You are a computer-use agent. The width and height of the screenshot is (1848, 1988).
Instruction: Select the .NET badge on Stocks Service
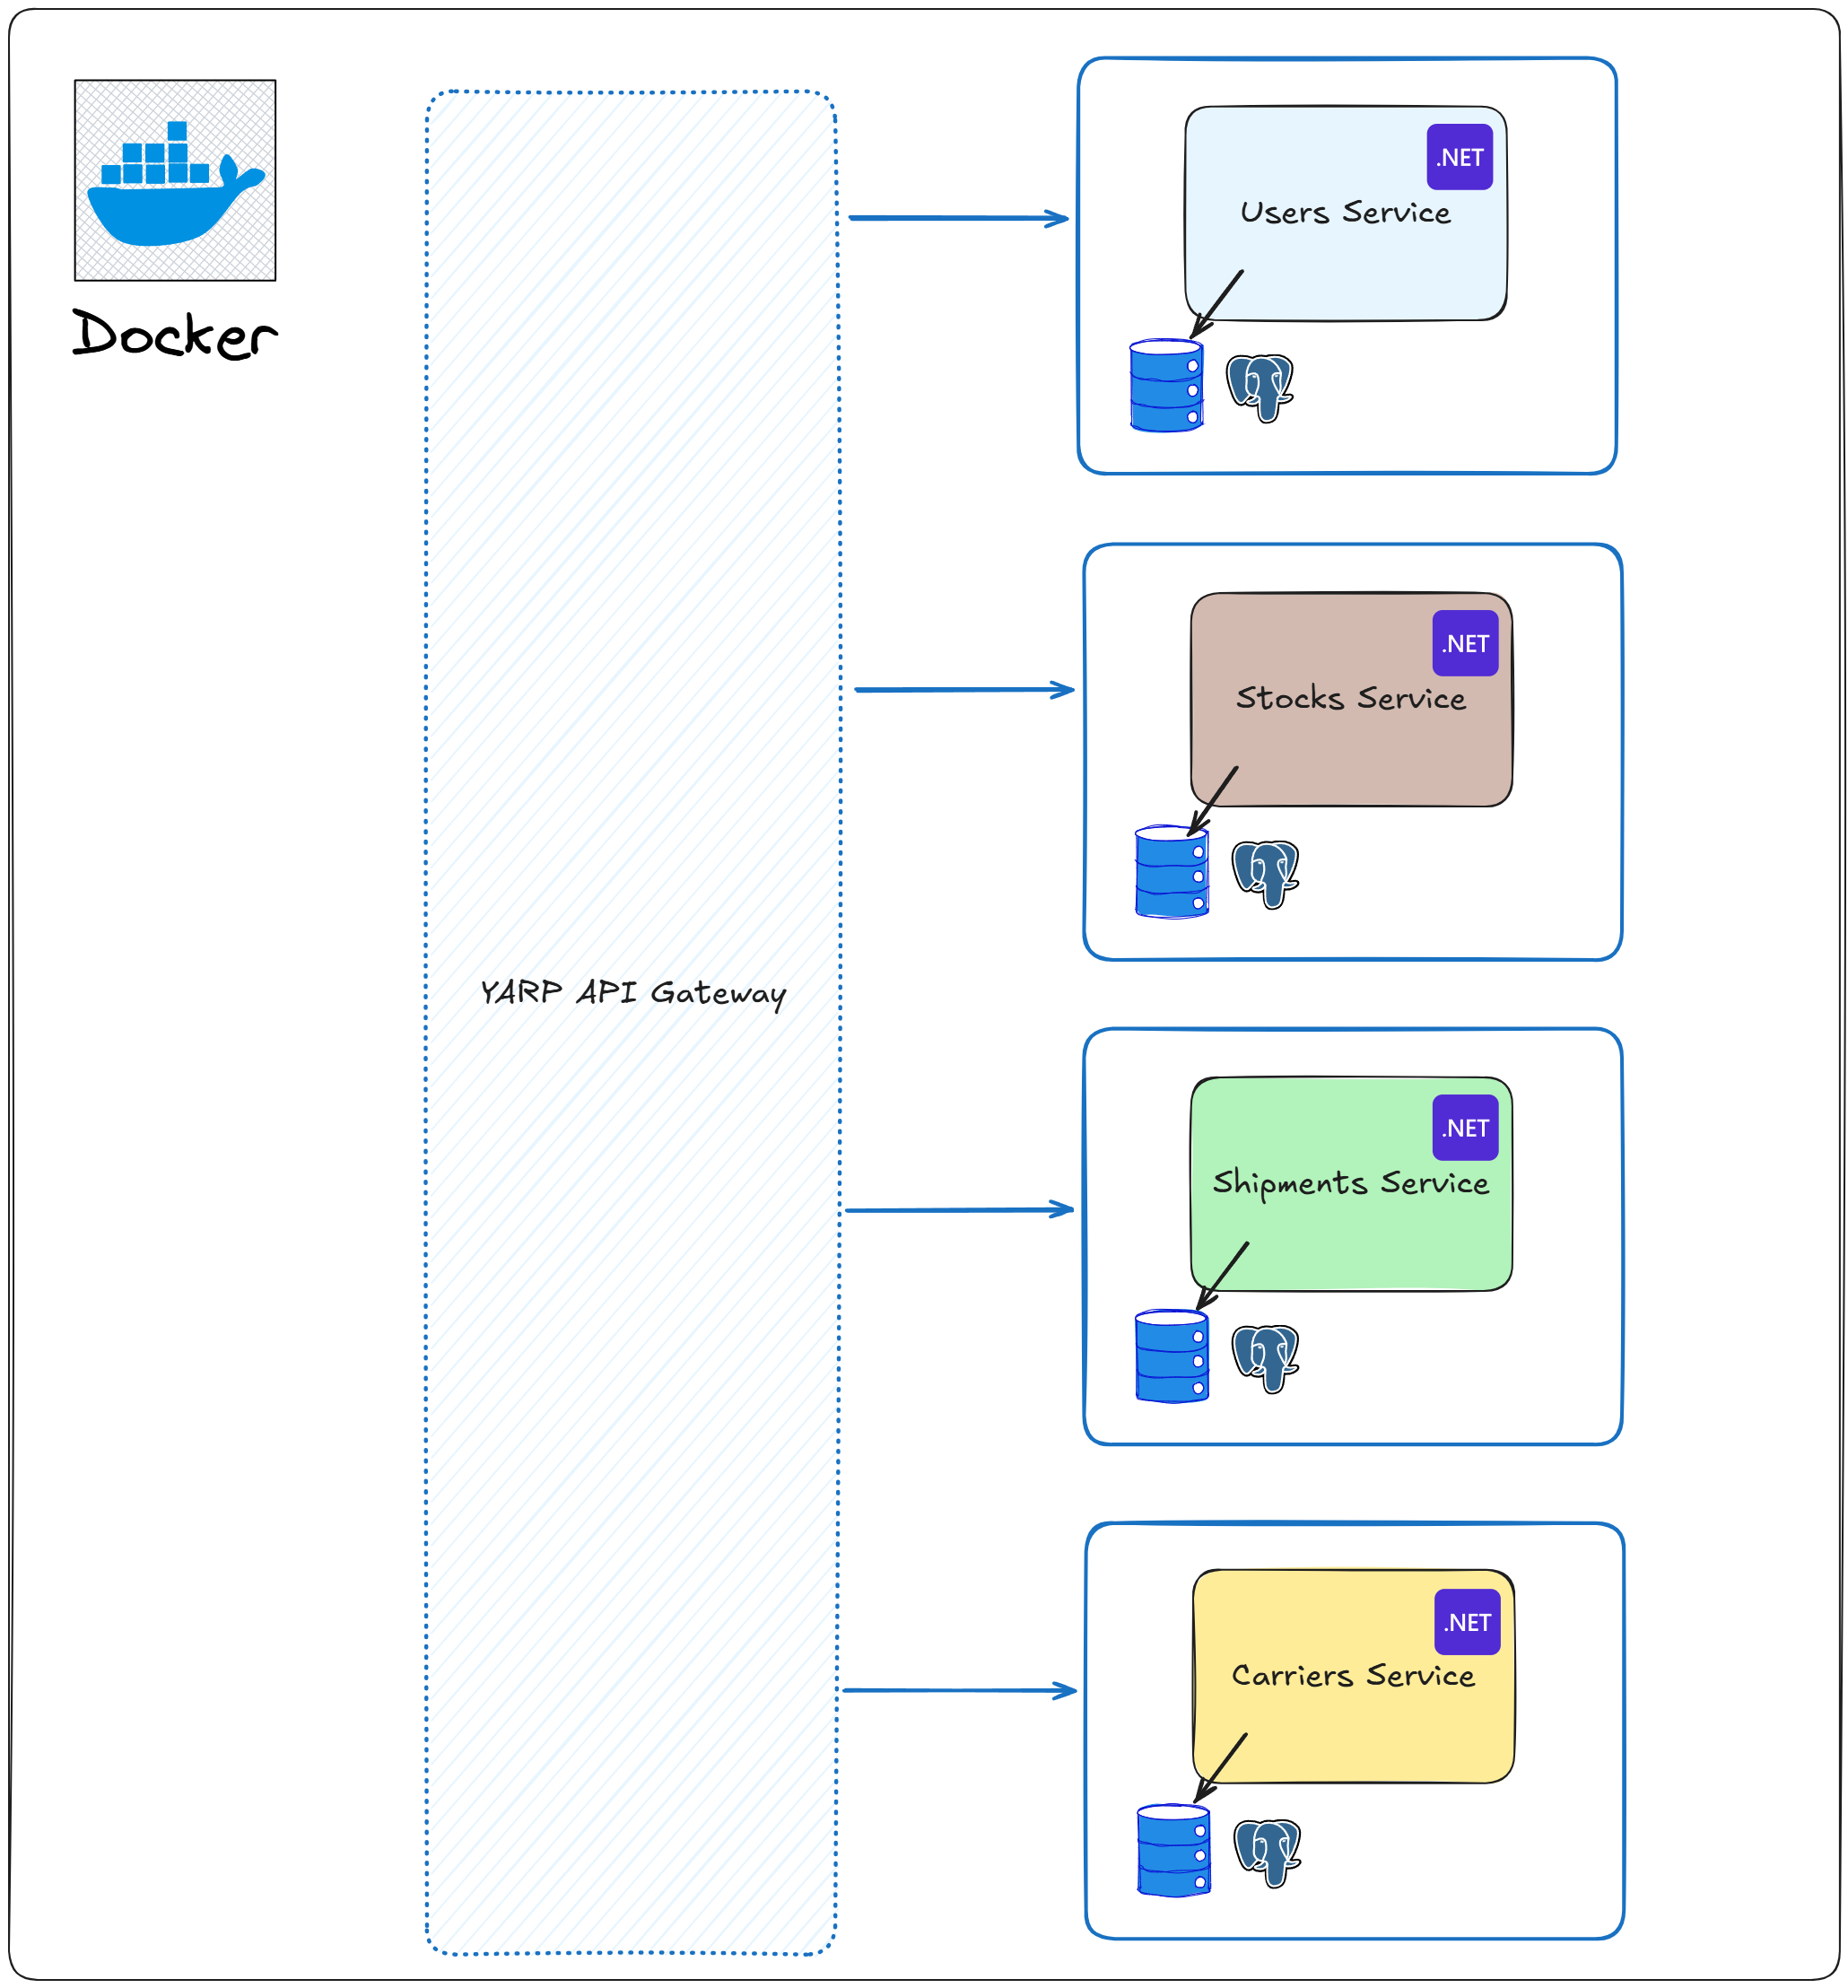click(1465, 643)
